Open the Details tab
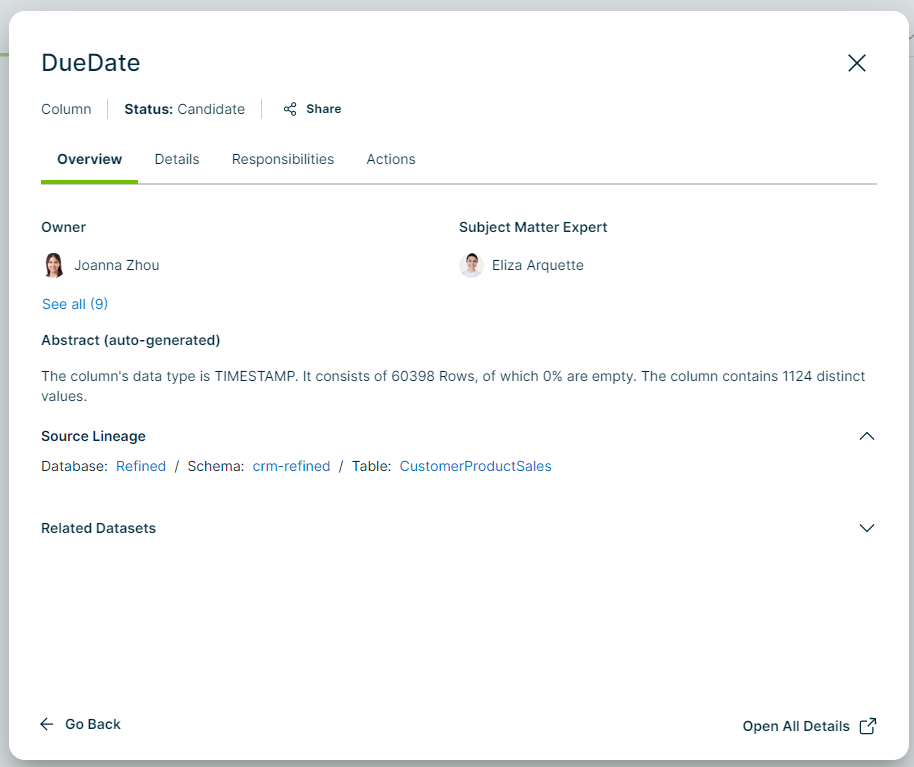 point(177,159)
